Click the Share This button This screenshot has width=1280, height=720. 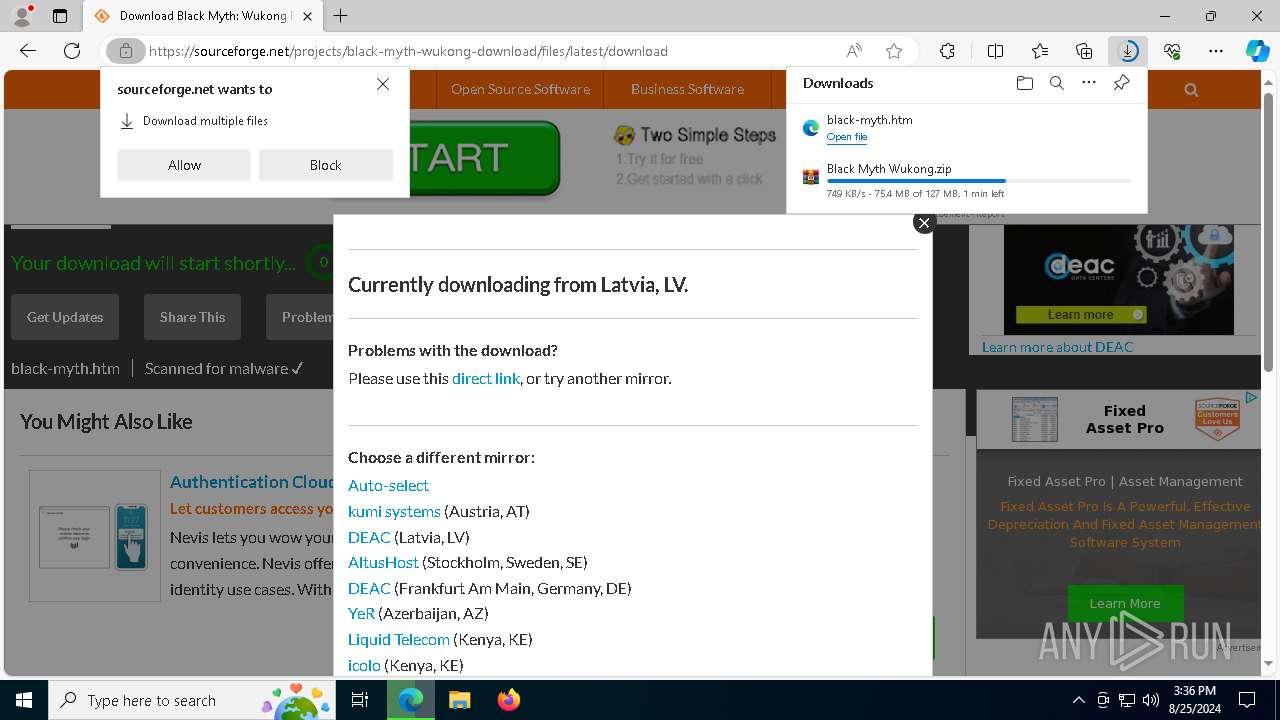192,317
